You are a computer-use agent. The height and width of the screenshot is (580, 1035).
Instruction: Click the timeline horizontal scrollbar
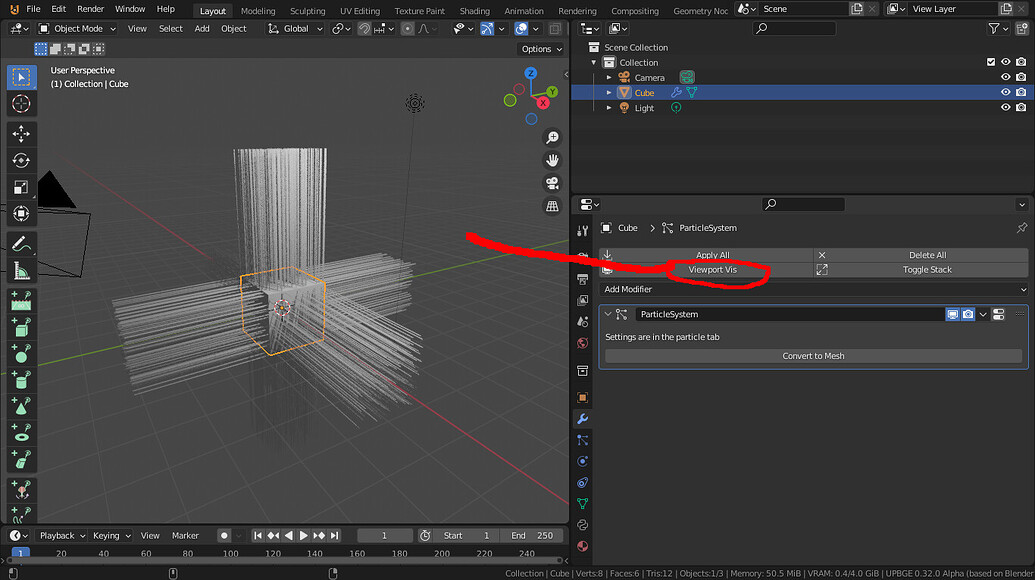284,561
